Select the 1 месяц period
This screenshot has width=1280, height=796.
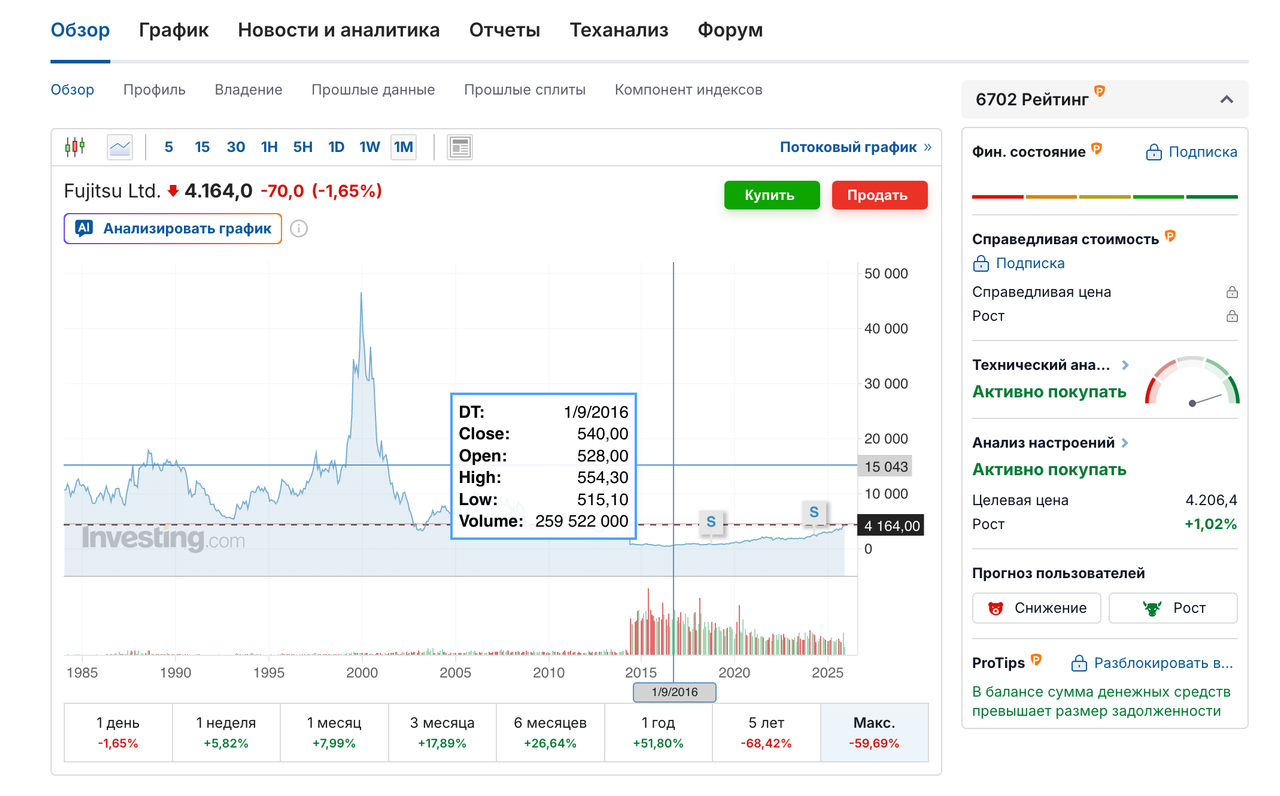(334, 732)
